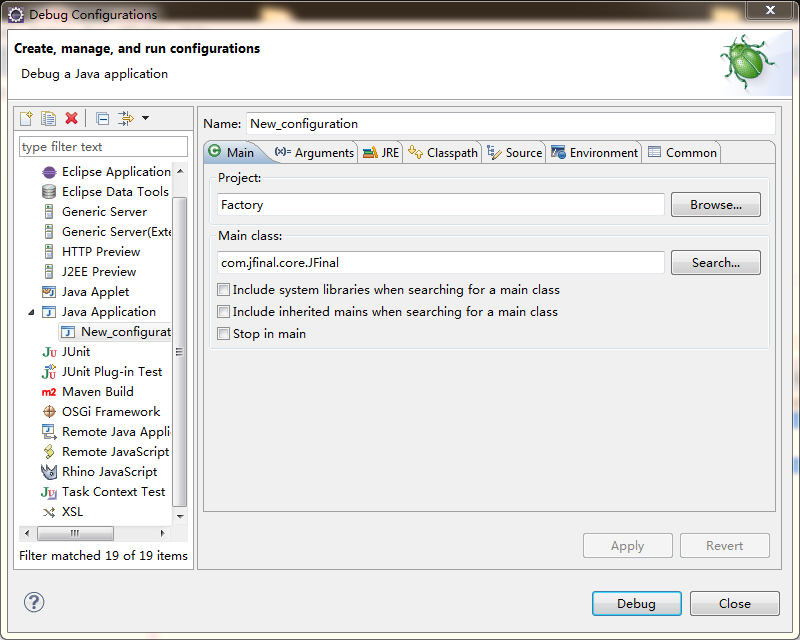800x640 pixels.
Task: Select Eclipse Application in the list
Action: tap(116, 172)
